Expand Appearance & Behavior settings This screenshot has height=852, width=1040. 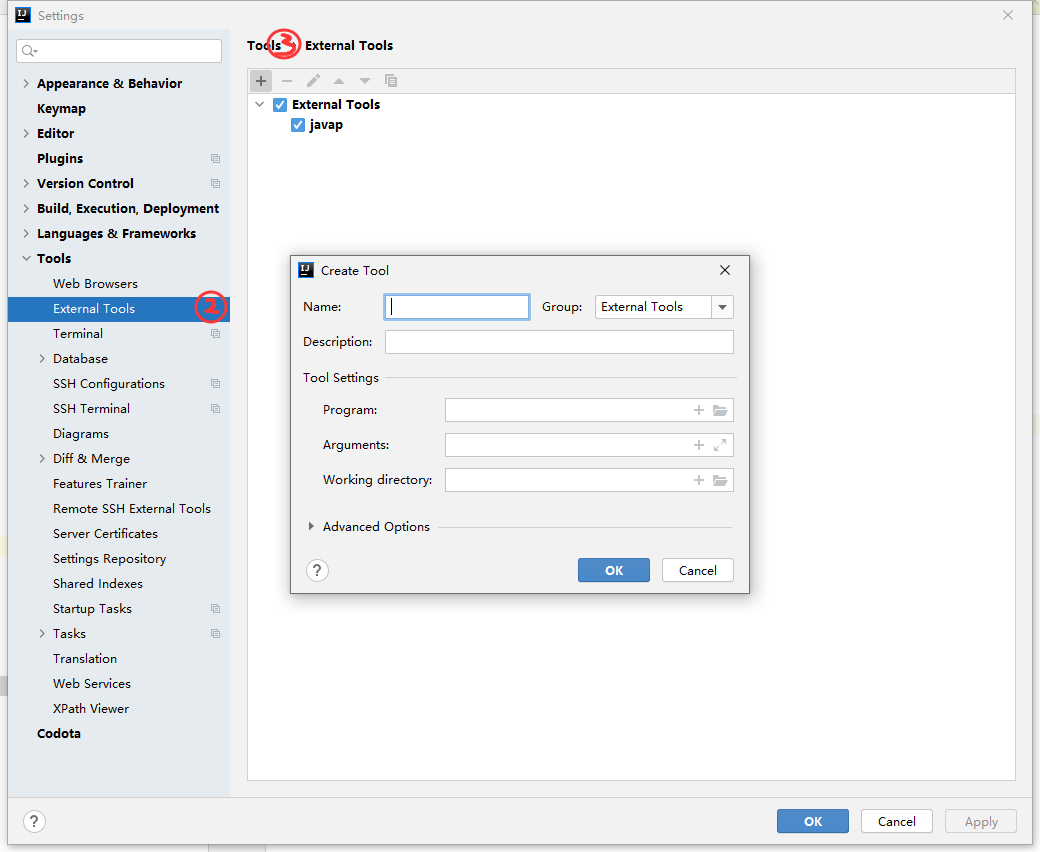point(26,84)
